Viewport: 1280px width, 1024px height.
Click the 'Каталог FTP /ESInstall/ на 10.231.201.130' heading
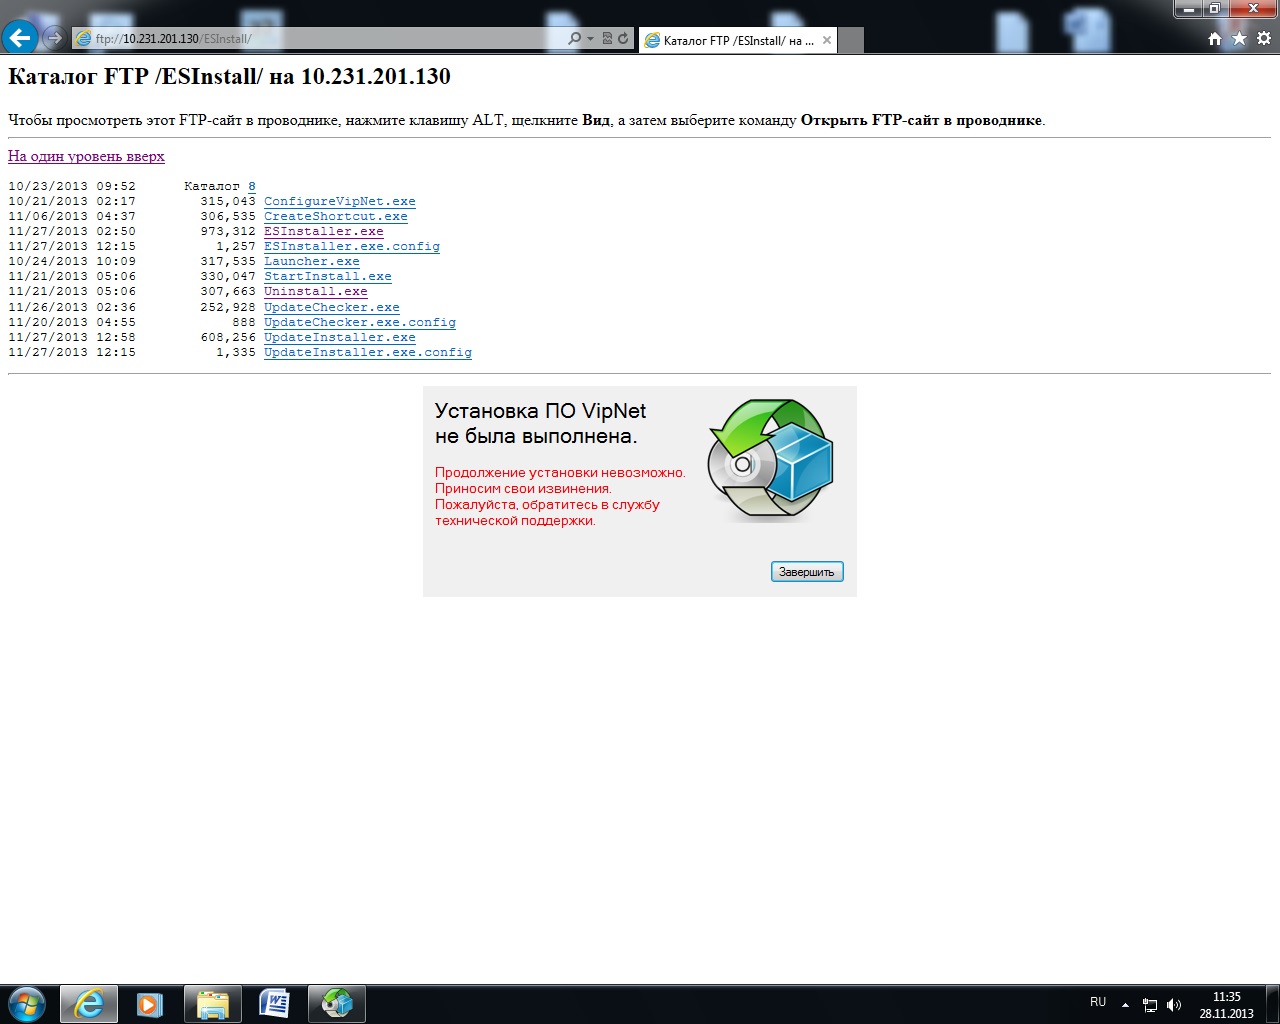click(x=229, y=76)
